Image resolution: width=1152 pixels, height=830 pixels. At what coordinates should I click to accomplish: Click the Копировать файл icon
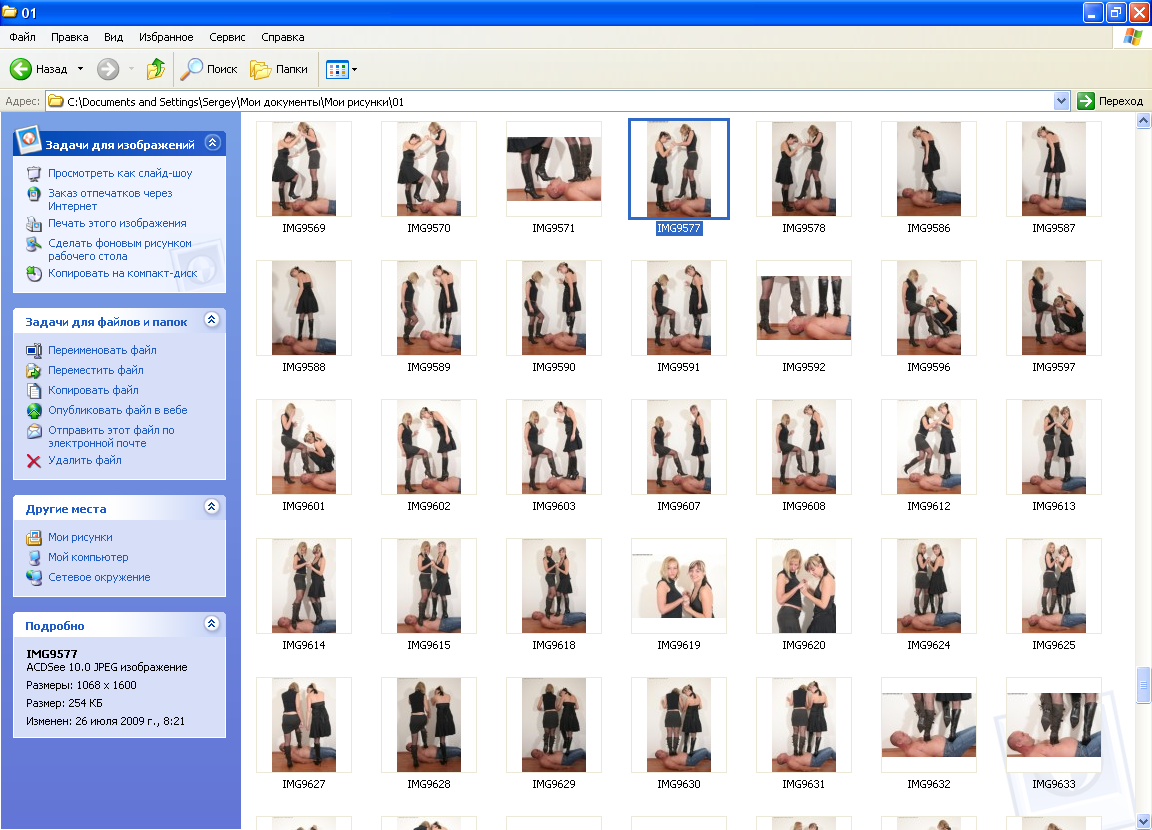pyautogui.click(x=34, y=390)
